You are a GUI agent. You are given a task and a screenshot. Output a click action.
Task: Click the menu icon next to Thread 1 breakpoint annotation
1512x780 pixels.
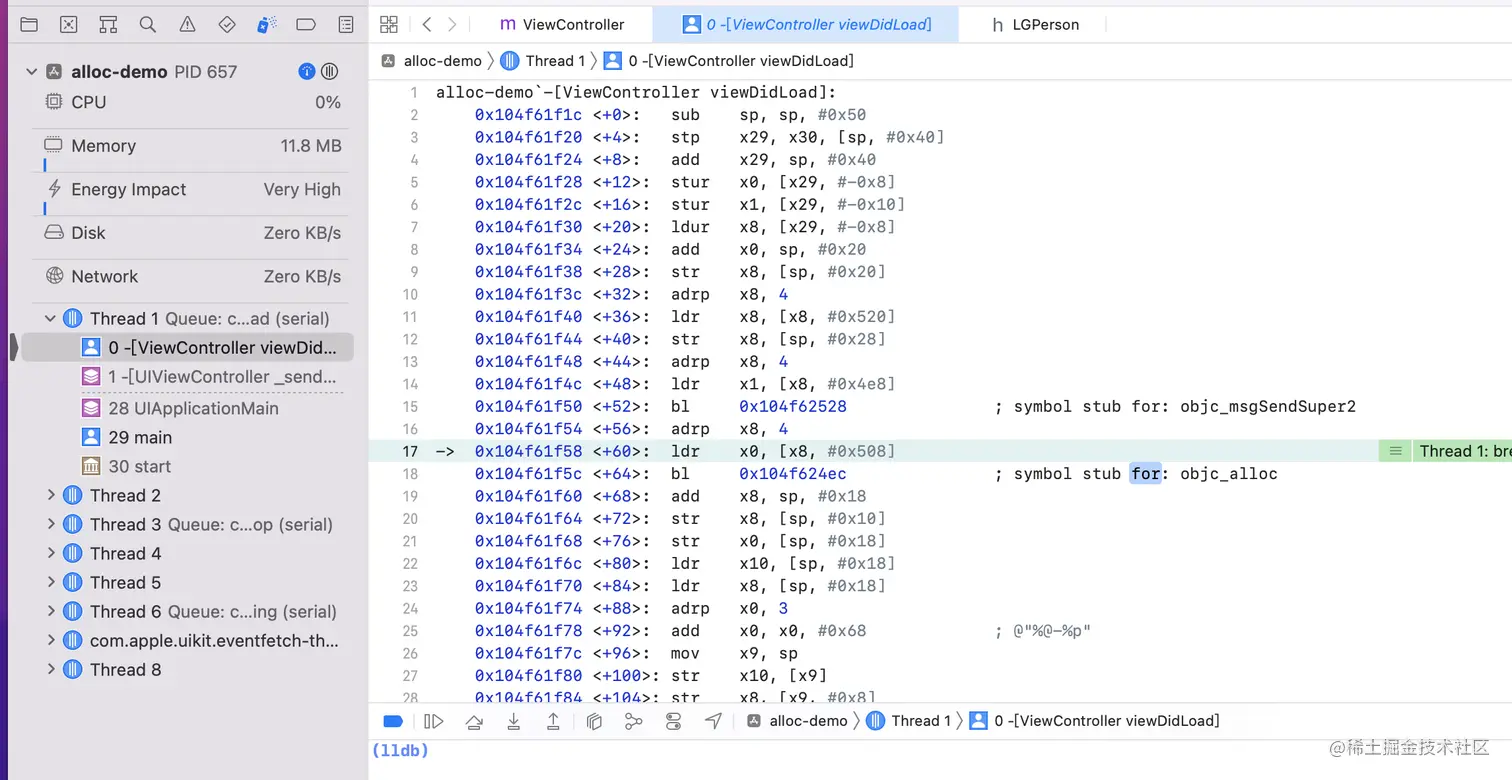tap(1395, 451)
